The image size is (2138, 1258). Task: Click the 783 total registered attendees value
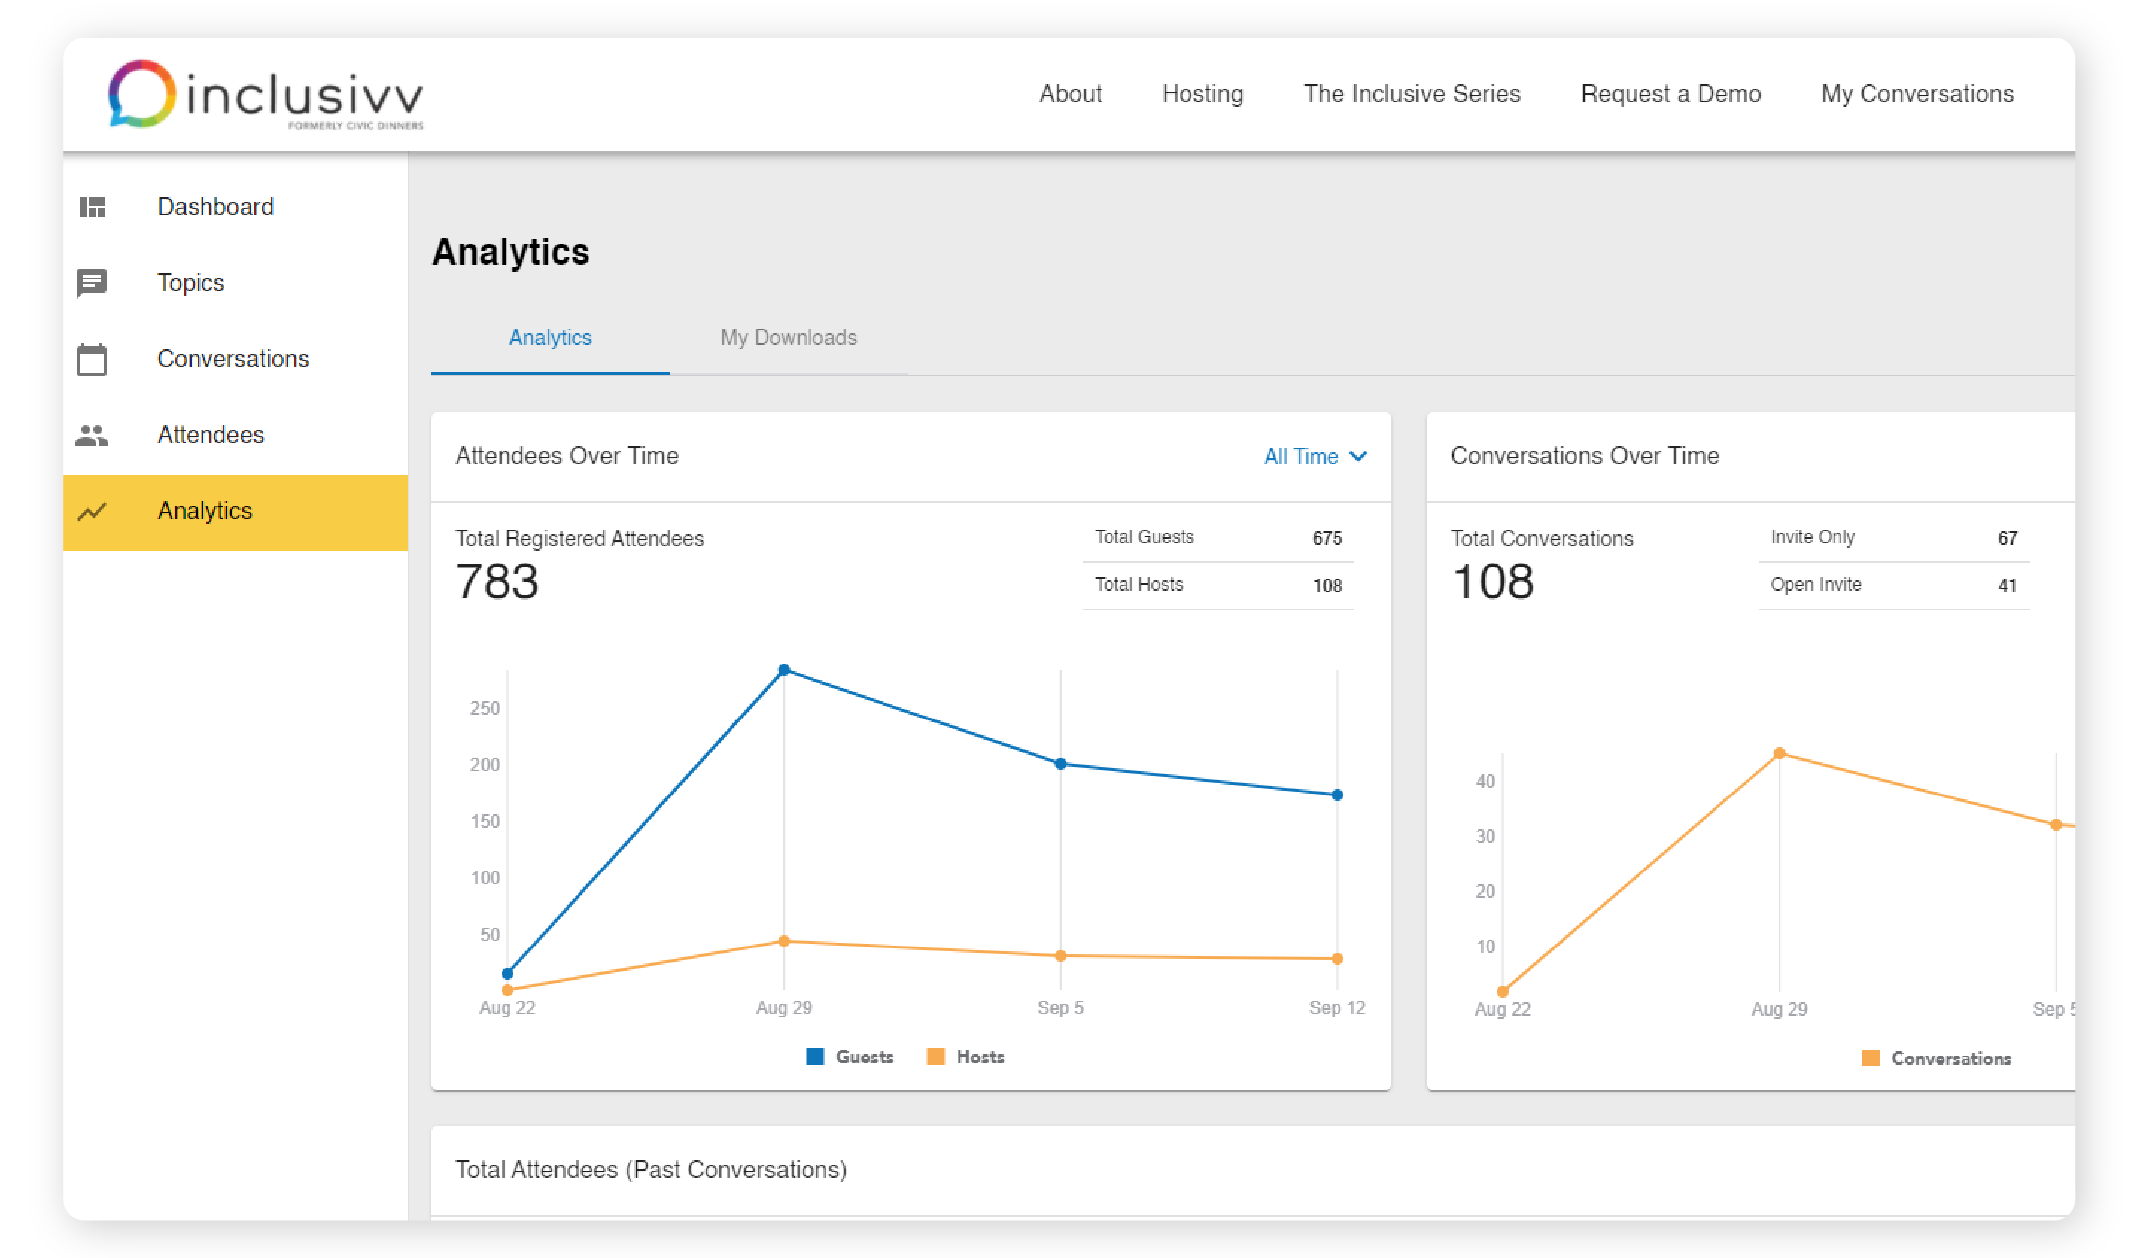point(497,582)
